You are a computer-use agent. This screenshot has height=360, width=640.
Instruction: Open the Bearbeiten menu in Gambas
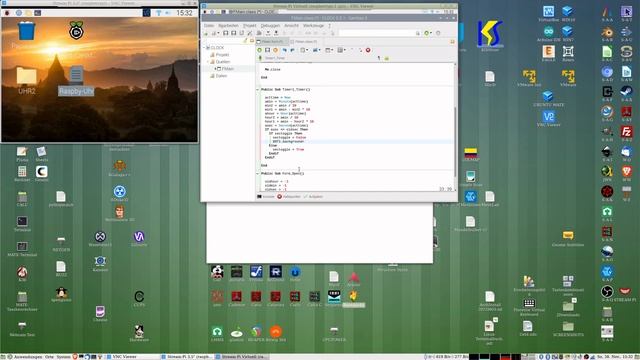(x=228, y=25)
